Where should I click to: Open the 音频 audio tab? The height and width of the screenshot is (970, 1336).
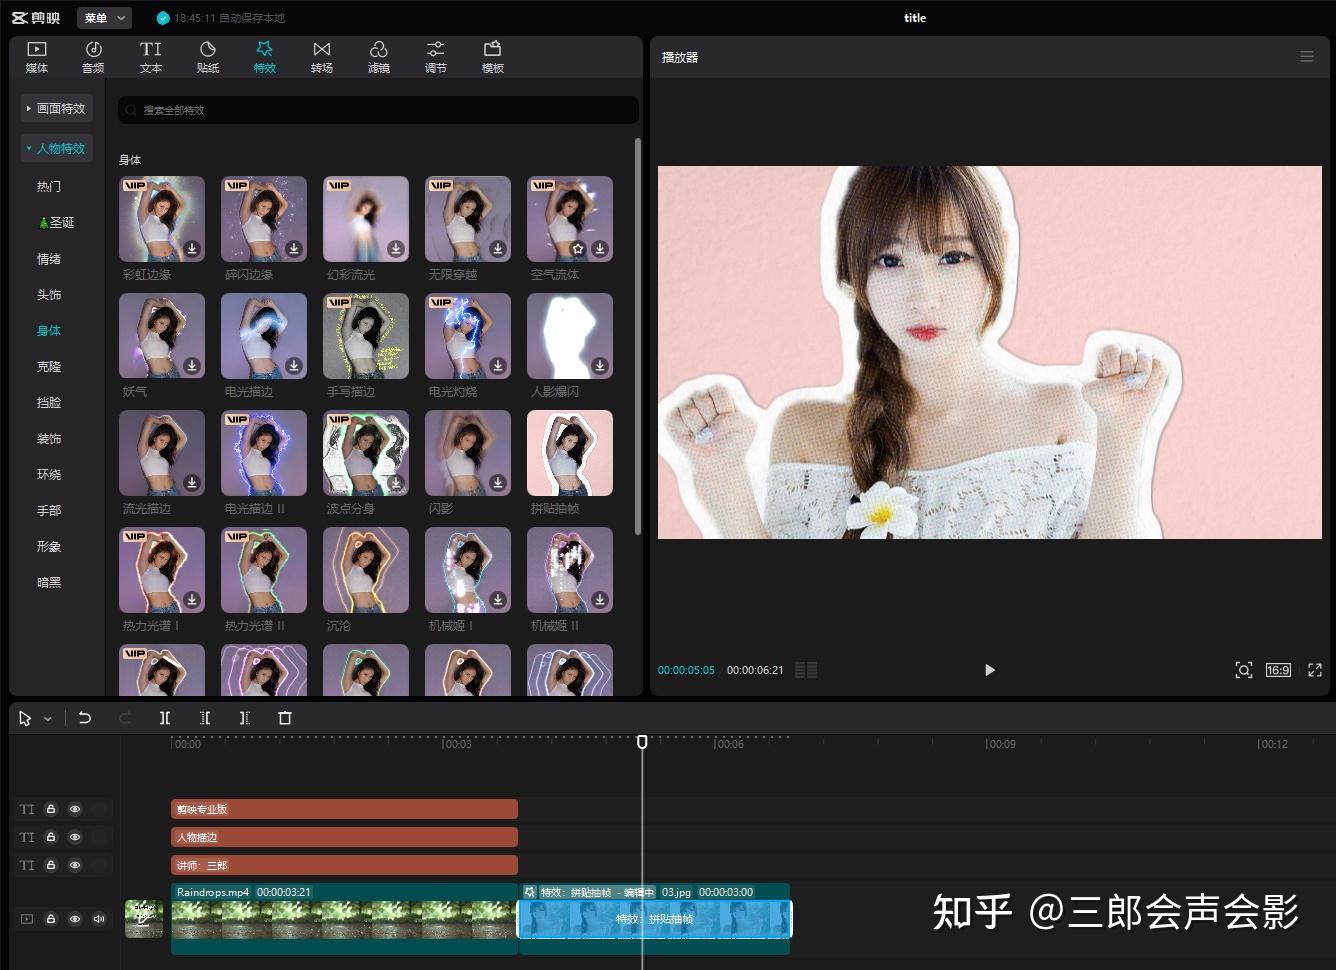93,57
